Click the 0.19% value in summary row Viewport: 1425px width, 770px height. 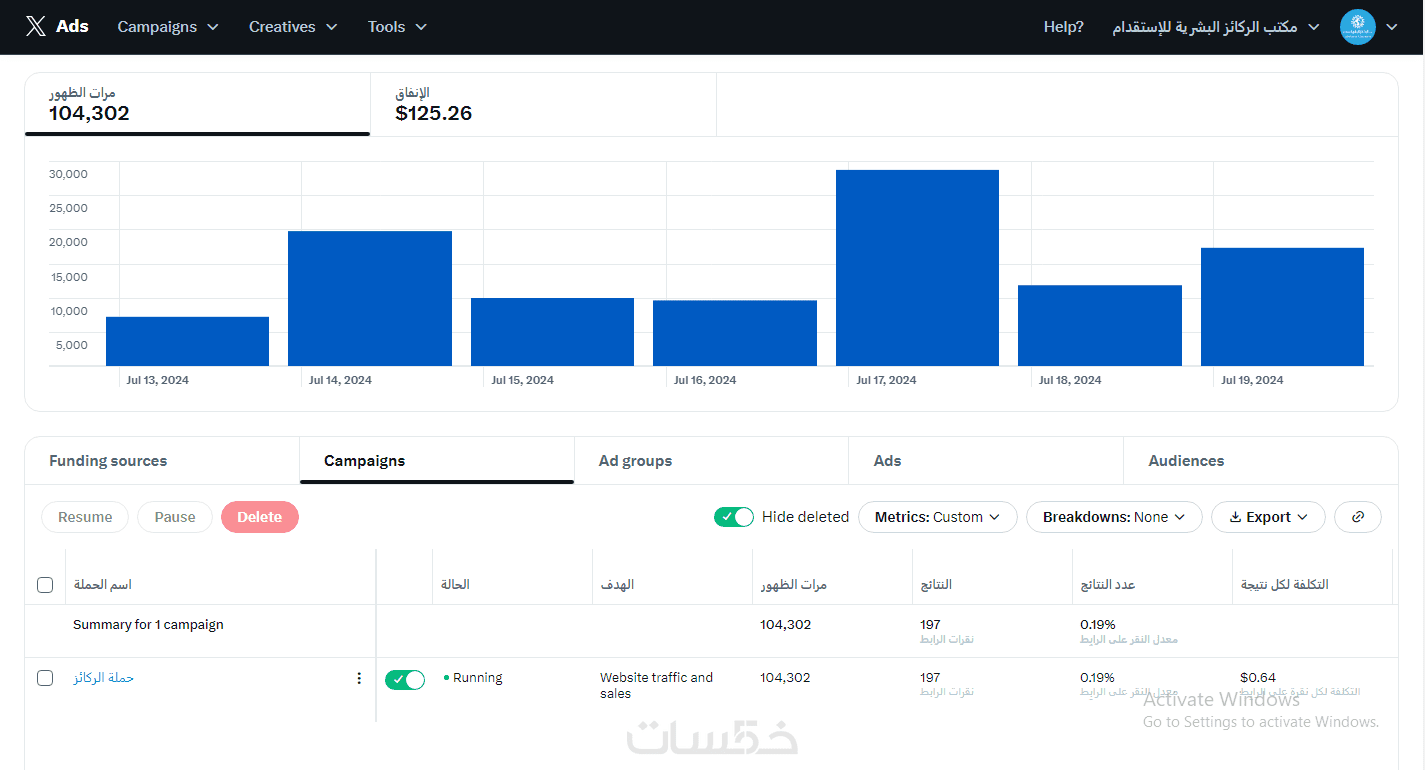point(1097,625)
